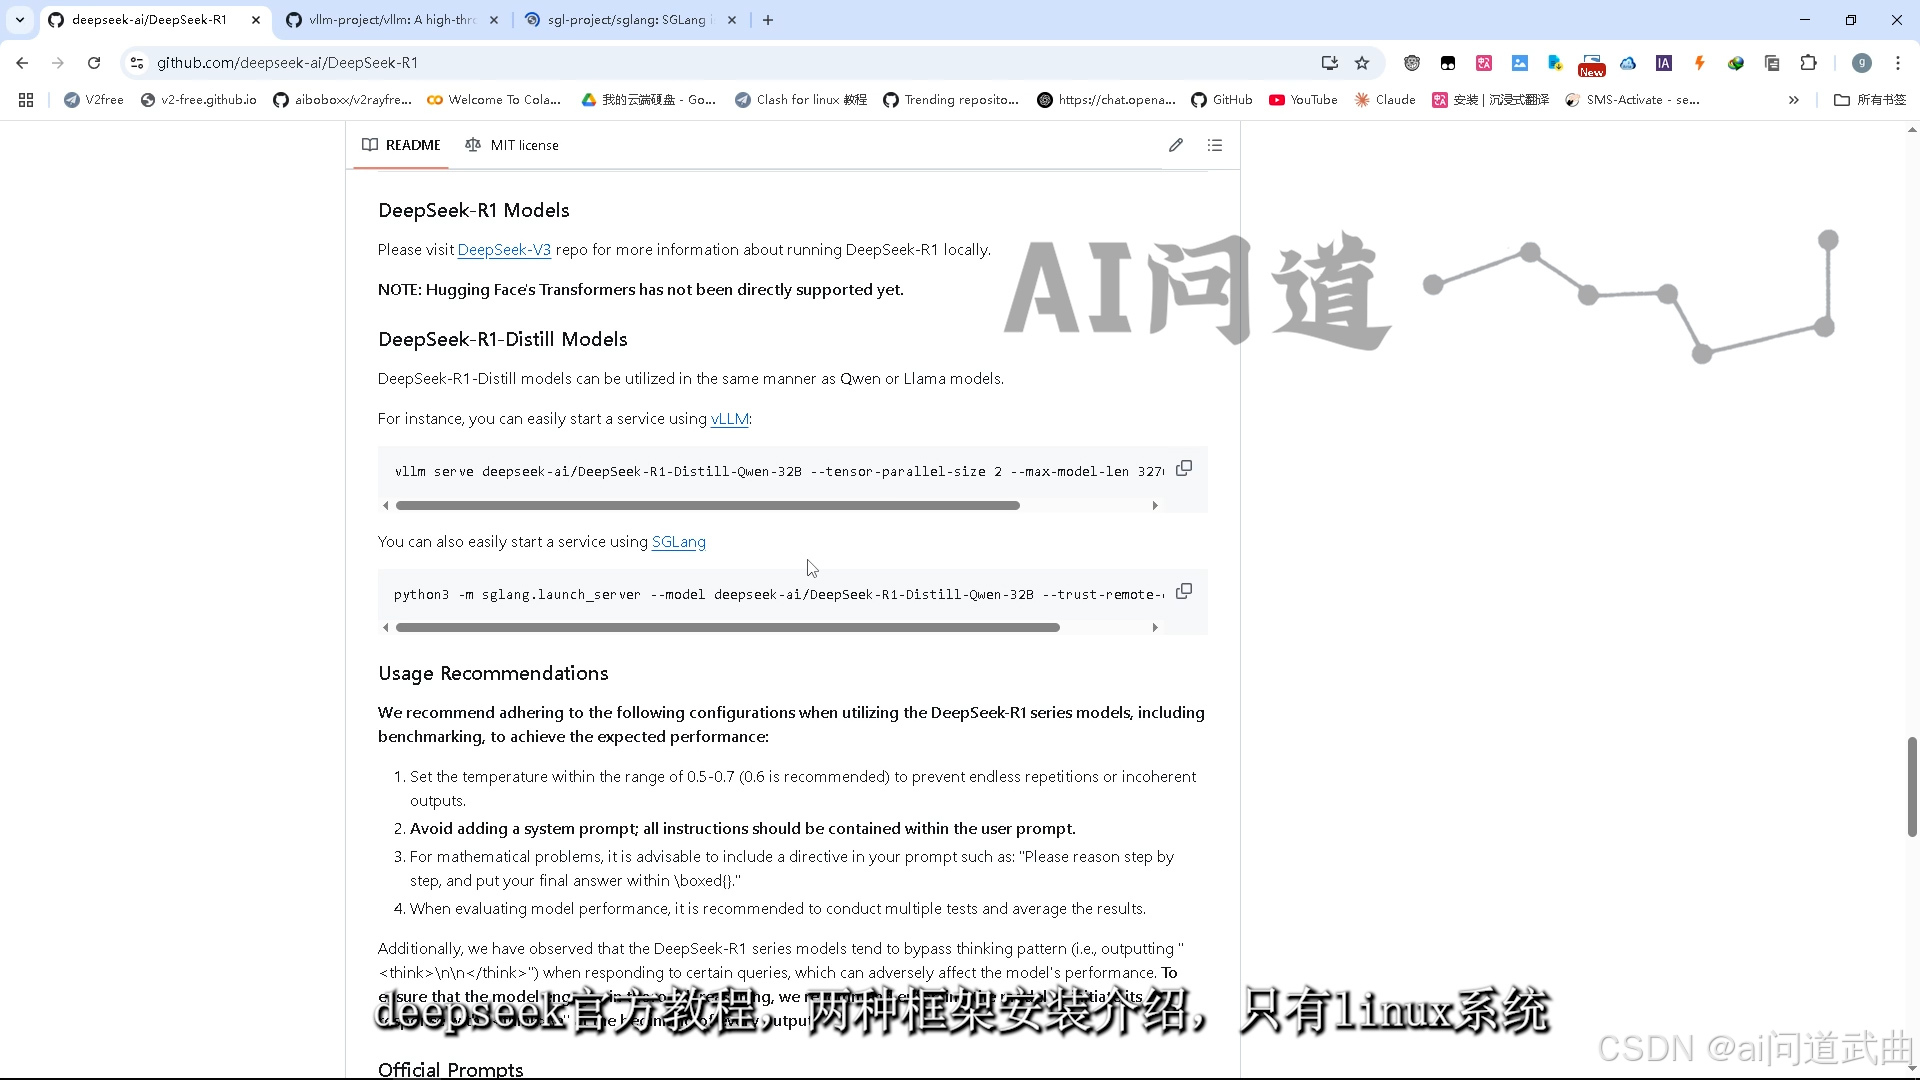Click the sglang code block horizontal scrollbar
1920x1080 pixels.
point(727,628)
